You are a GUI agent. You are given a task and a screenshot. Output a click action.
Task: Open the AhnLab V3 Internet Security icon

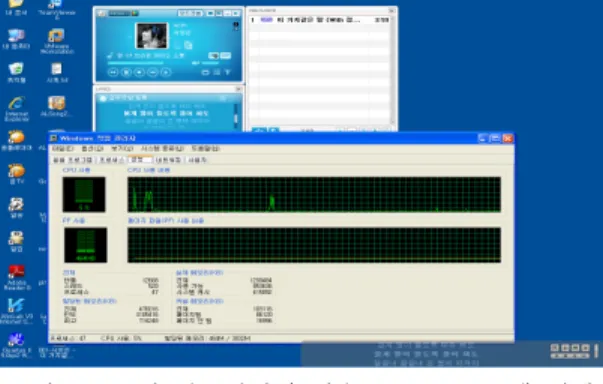click(17, 311)
